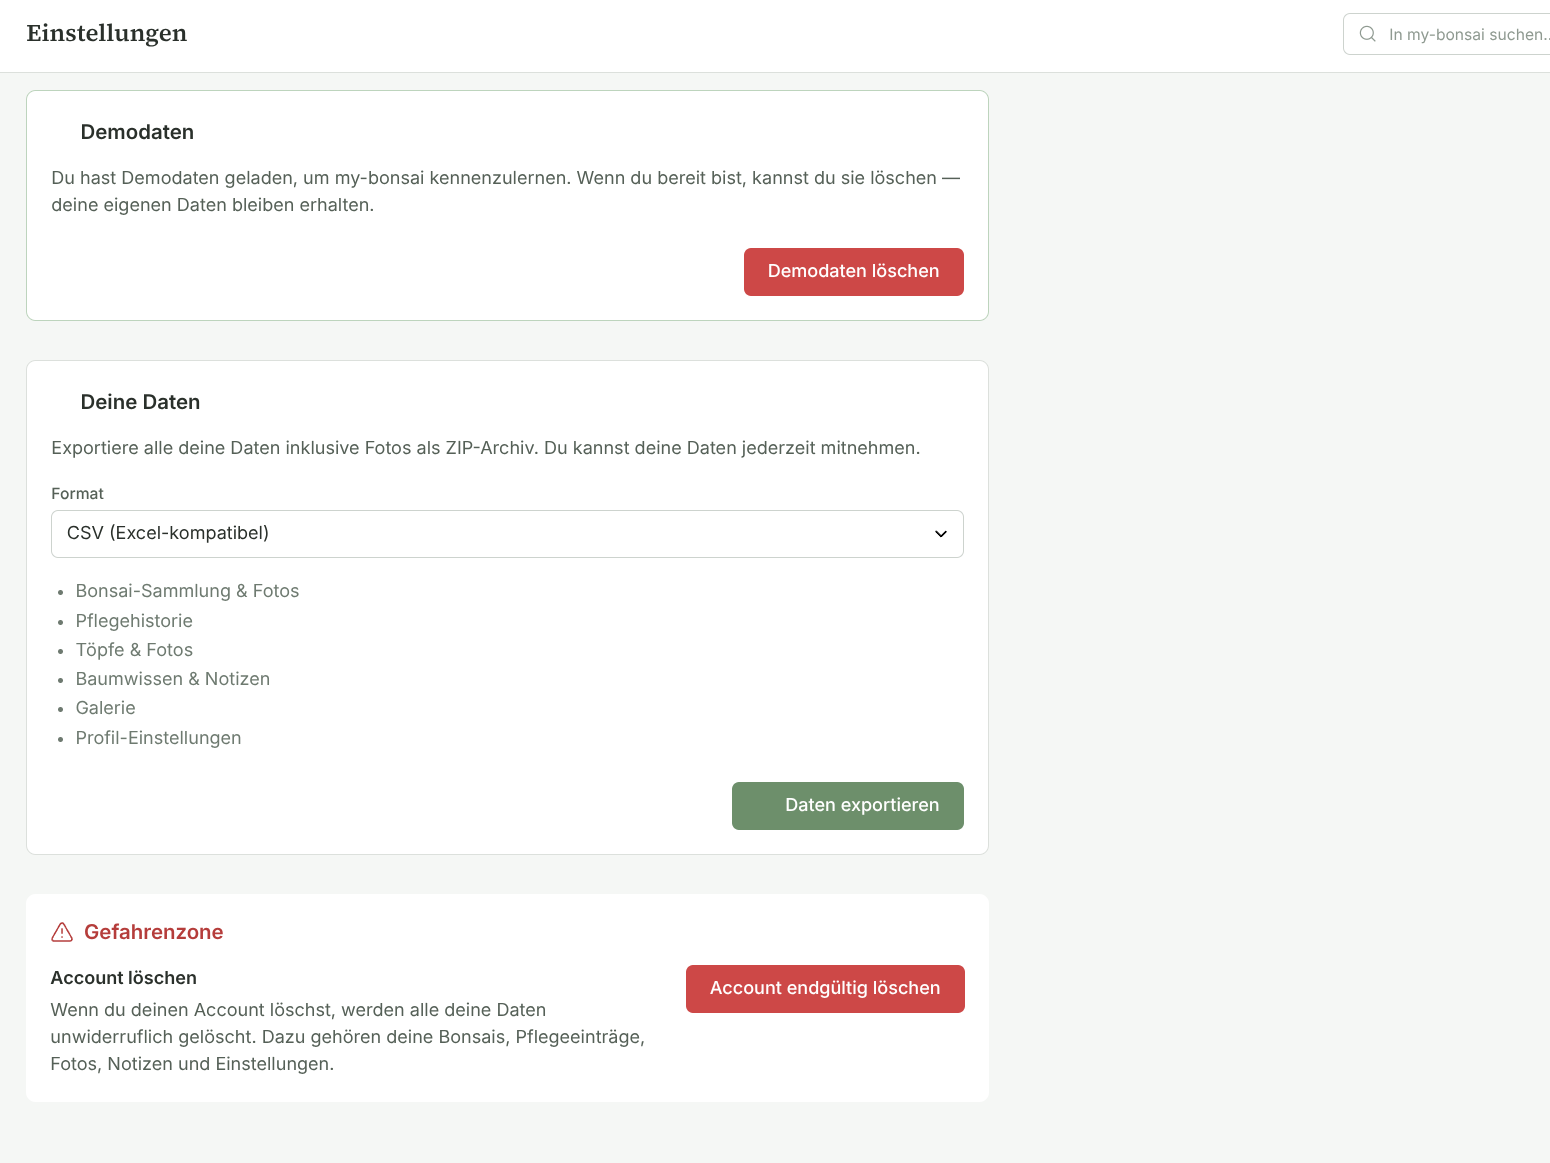1550x1163 pixels.
Task: Select the chevron on the Format selector
Action: (x=940, y=534)
